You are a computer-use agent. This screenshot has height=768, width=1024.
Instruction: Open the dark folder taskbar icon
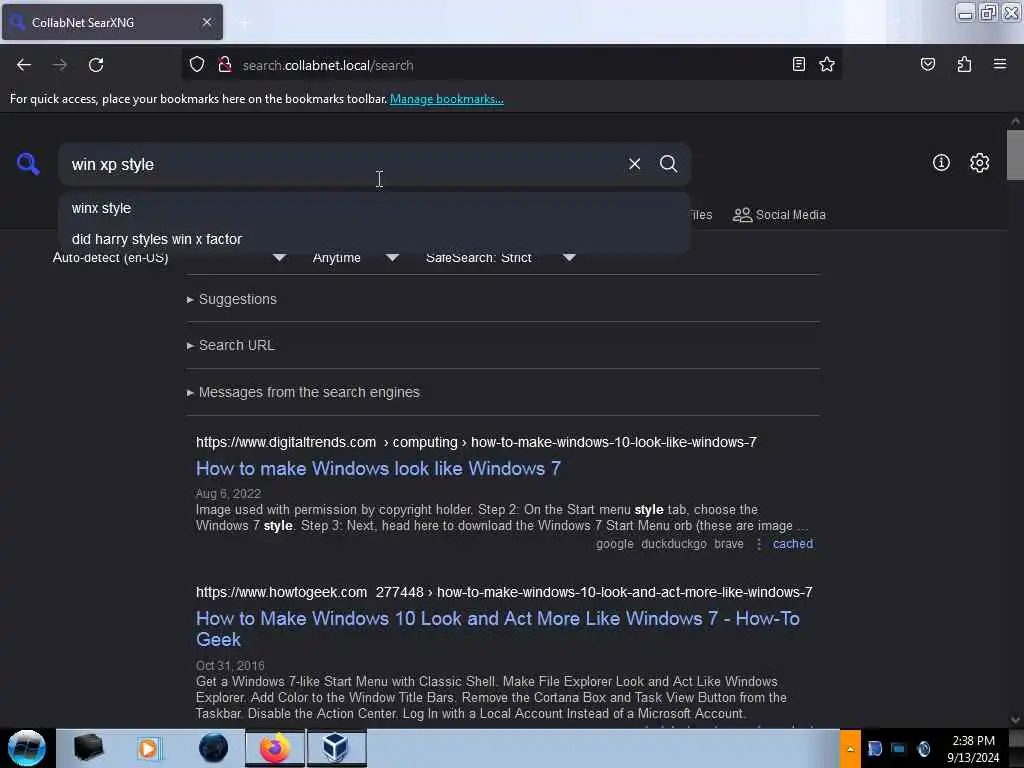coord(88,748)
